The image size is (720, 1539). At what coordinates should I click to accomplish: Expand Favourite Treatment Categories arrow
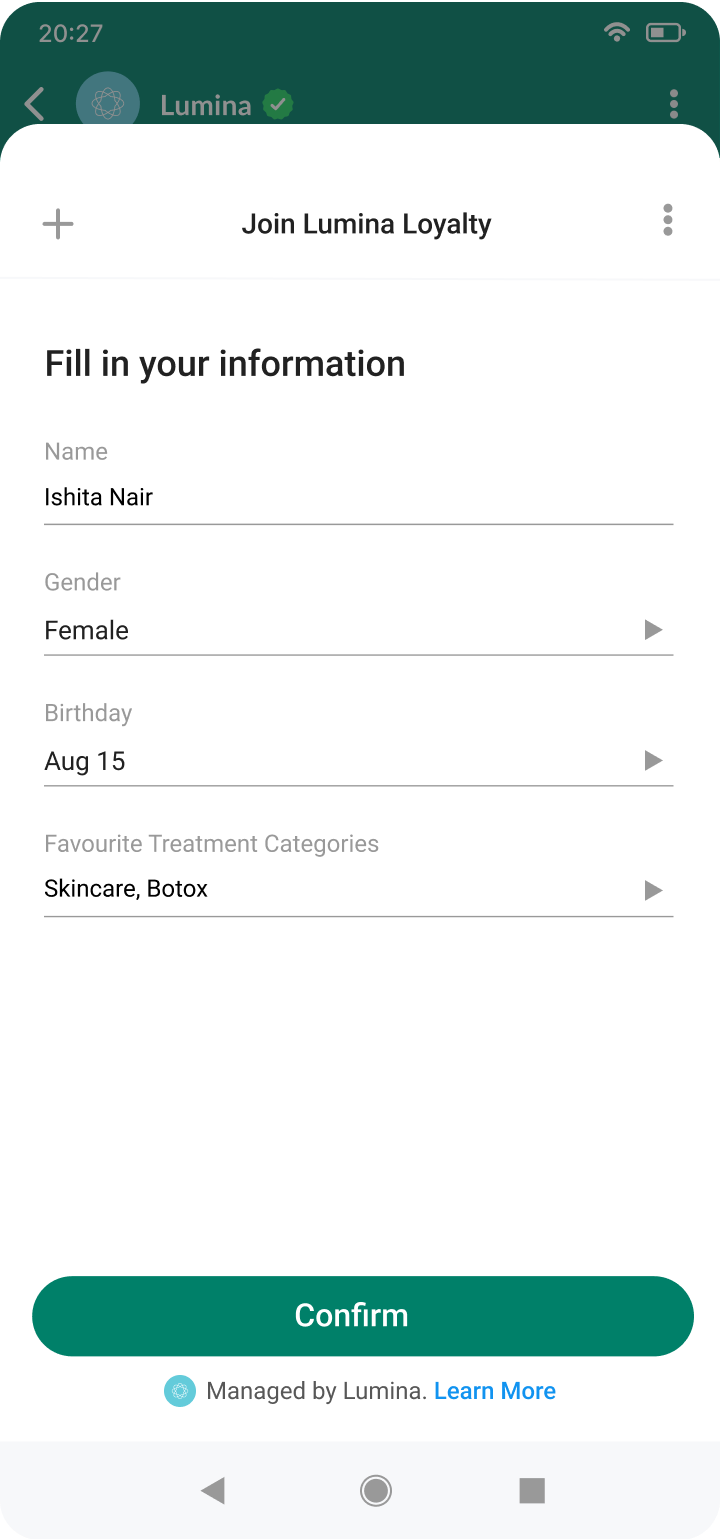(x=653, y=890)
